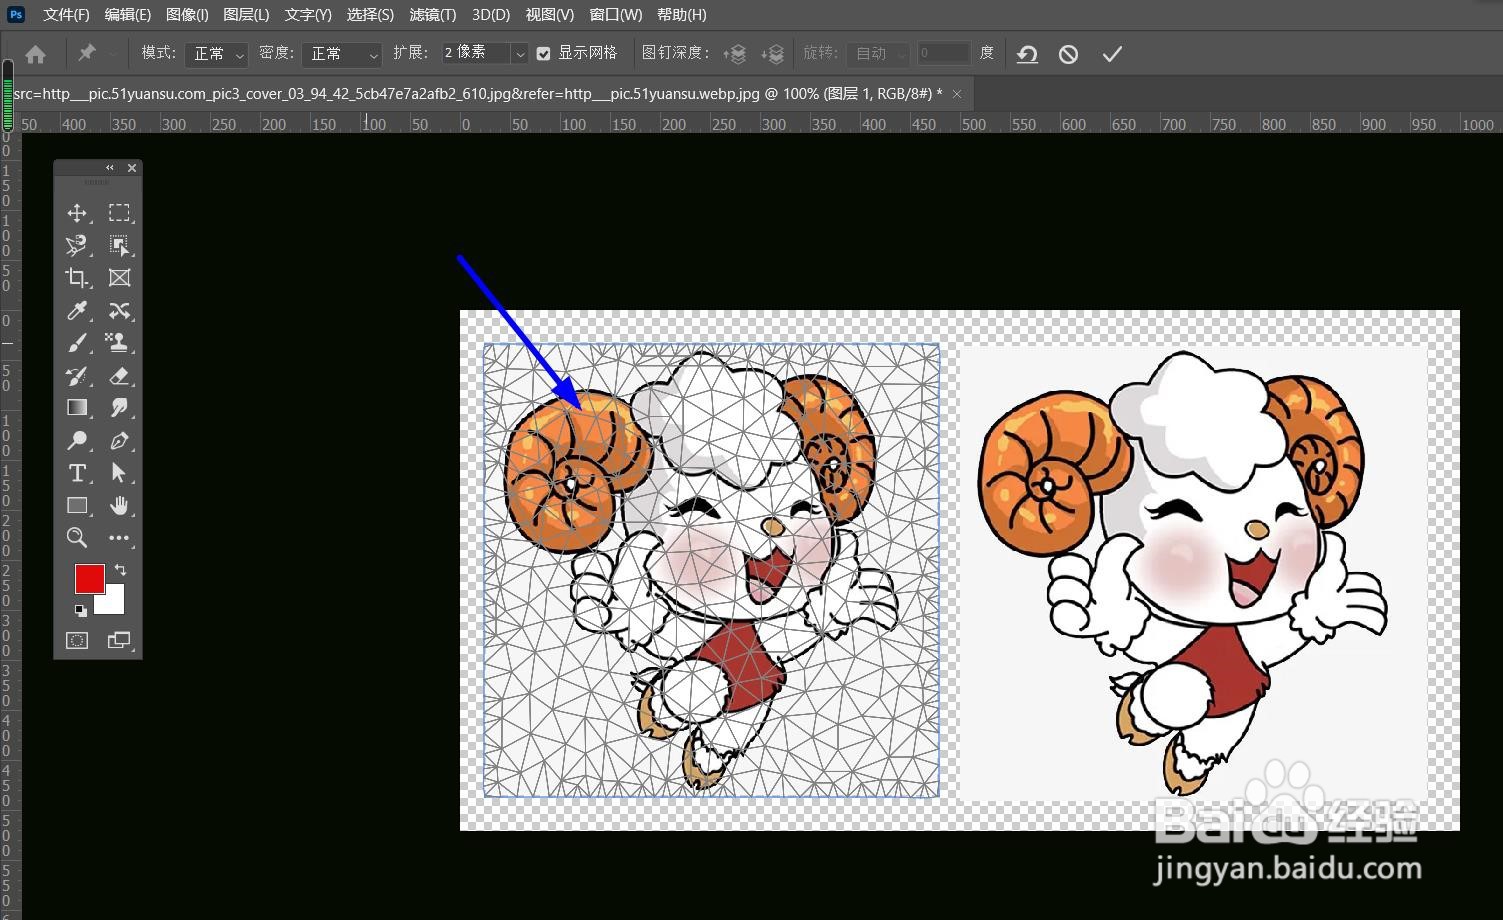Select the Move tool
The width and height of the screenshot is (1503, 920).
pos(77,213)
